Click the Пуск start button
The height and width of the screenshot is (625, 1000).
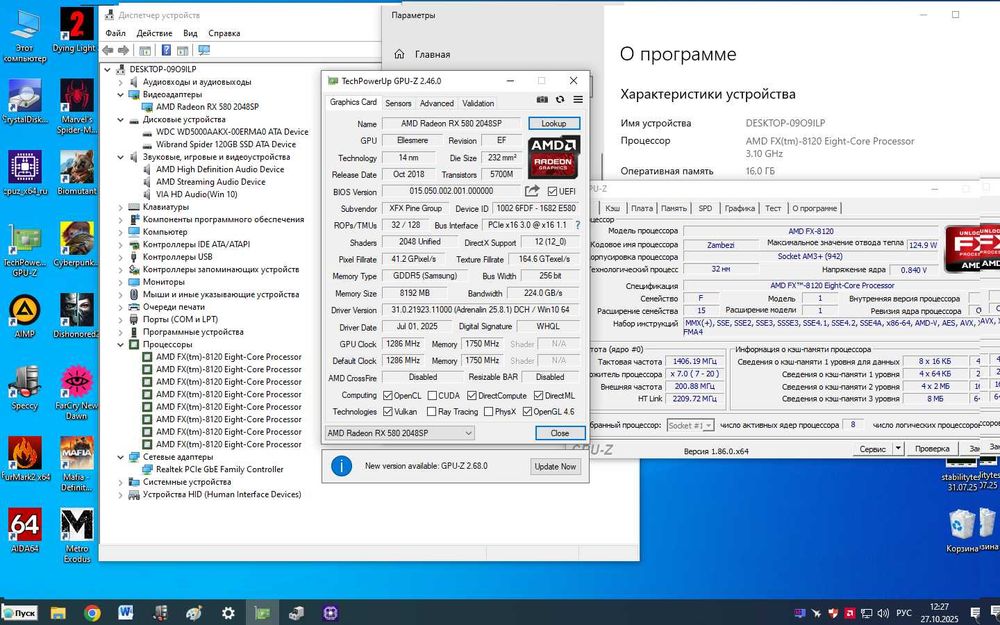20,614
